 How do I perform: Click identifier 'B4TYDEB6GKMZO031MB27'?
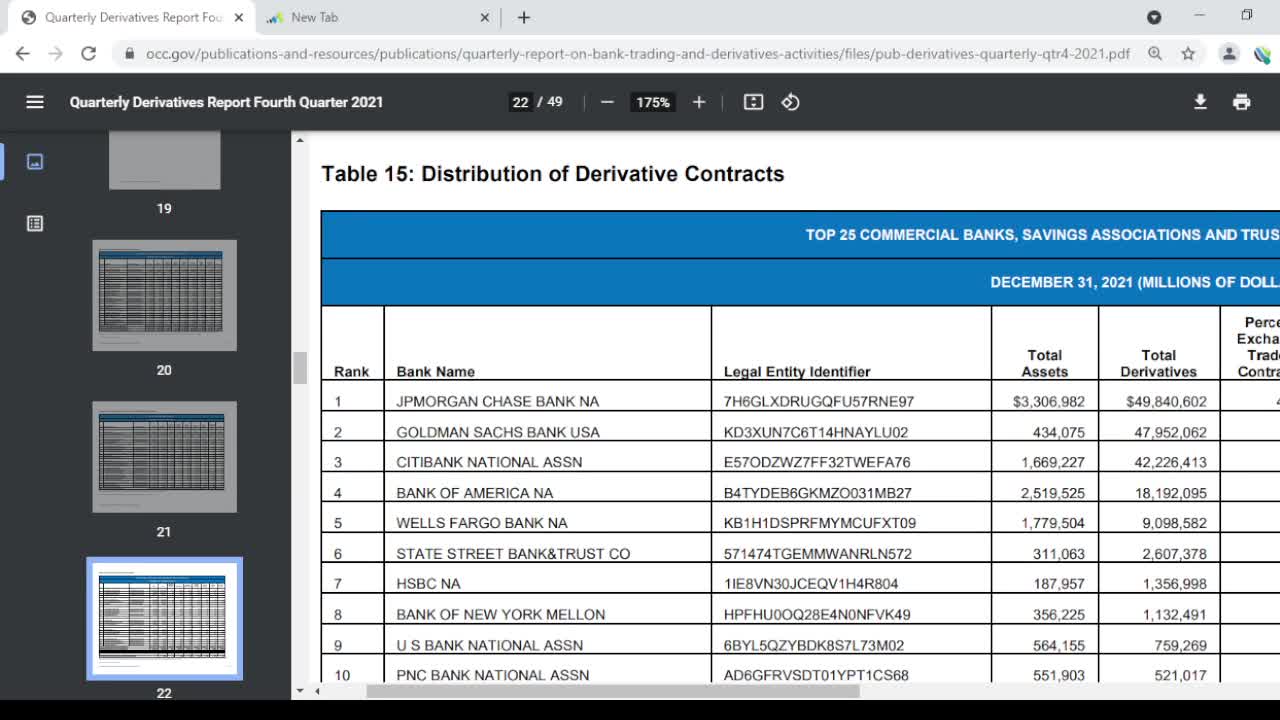818,493
